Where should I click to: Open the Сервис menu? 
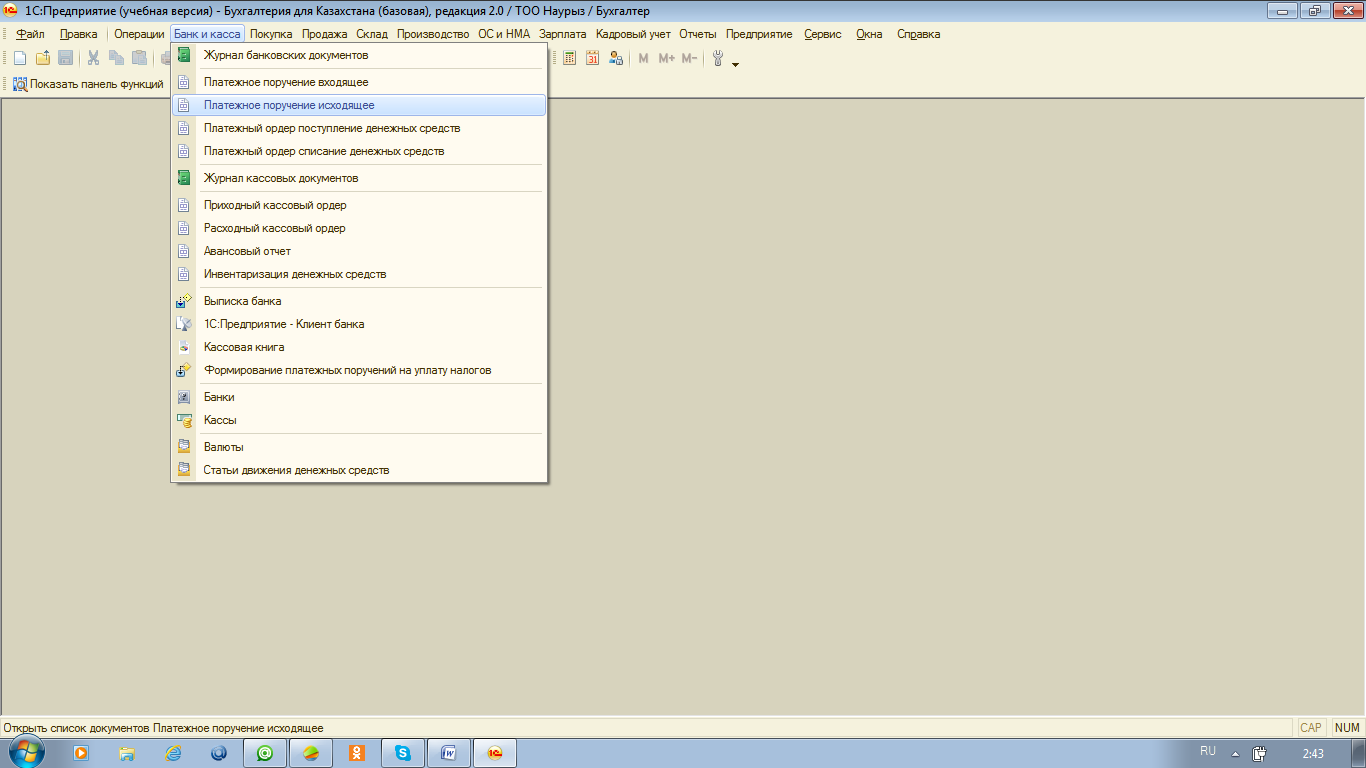point(823,34)
